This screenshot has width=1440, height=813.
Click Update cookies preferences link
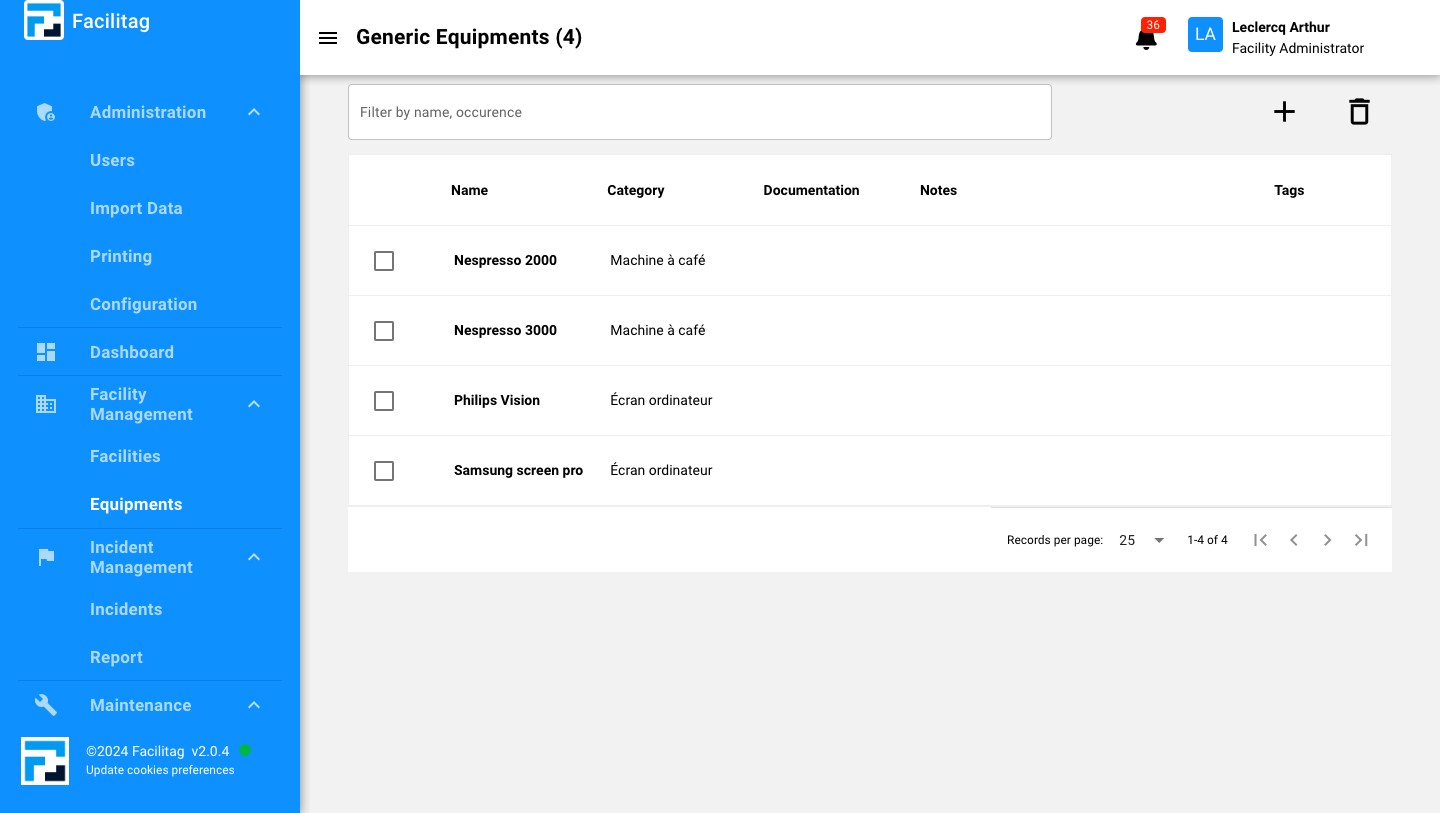[x=160, y=770]
